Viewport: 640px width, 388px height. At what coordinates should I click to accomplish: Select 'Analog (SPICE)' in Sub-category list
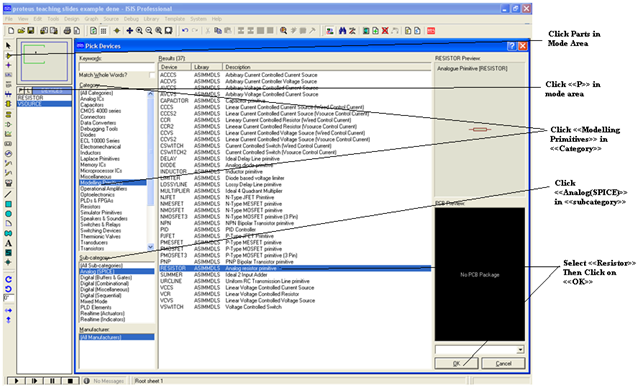point(117,271)
